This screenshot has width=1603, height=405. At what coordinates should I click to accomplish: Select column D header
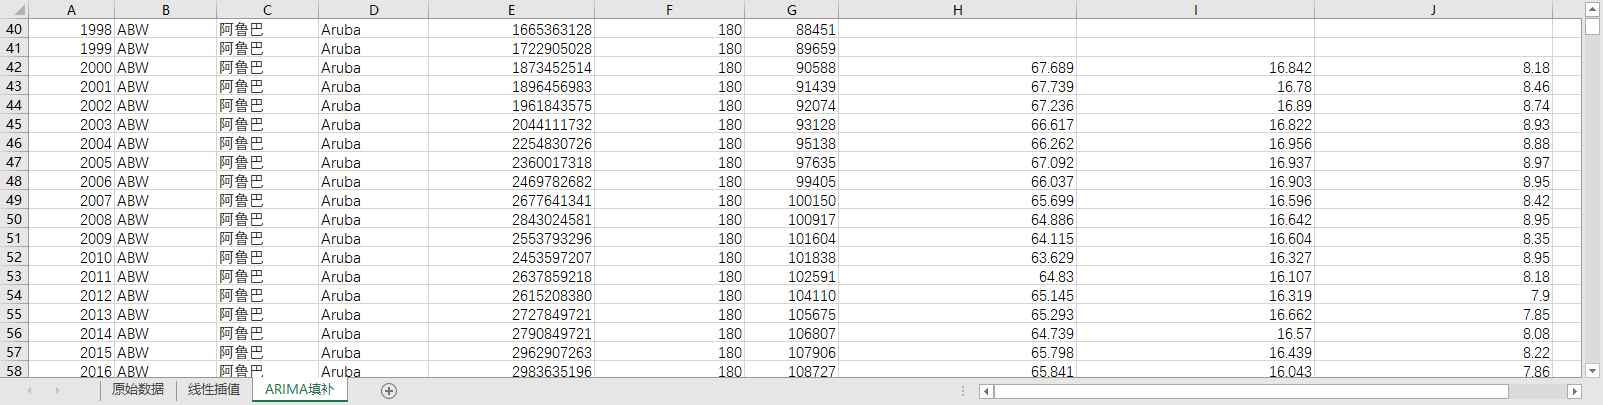(373, 10)
